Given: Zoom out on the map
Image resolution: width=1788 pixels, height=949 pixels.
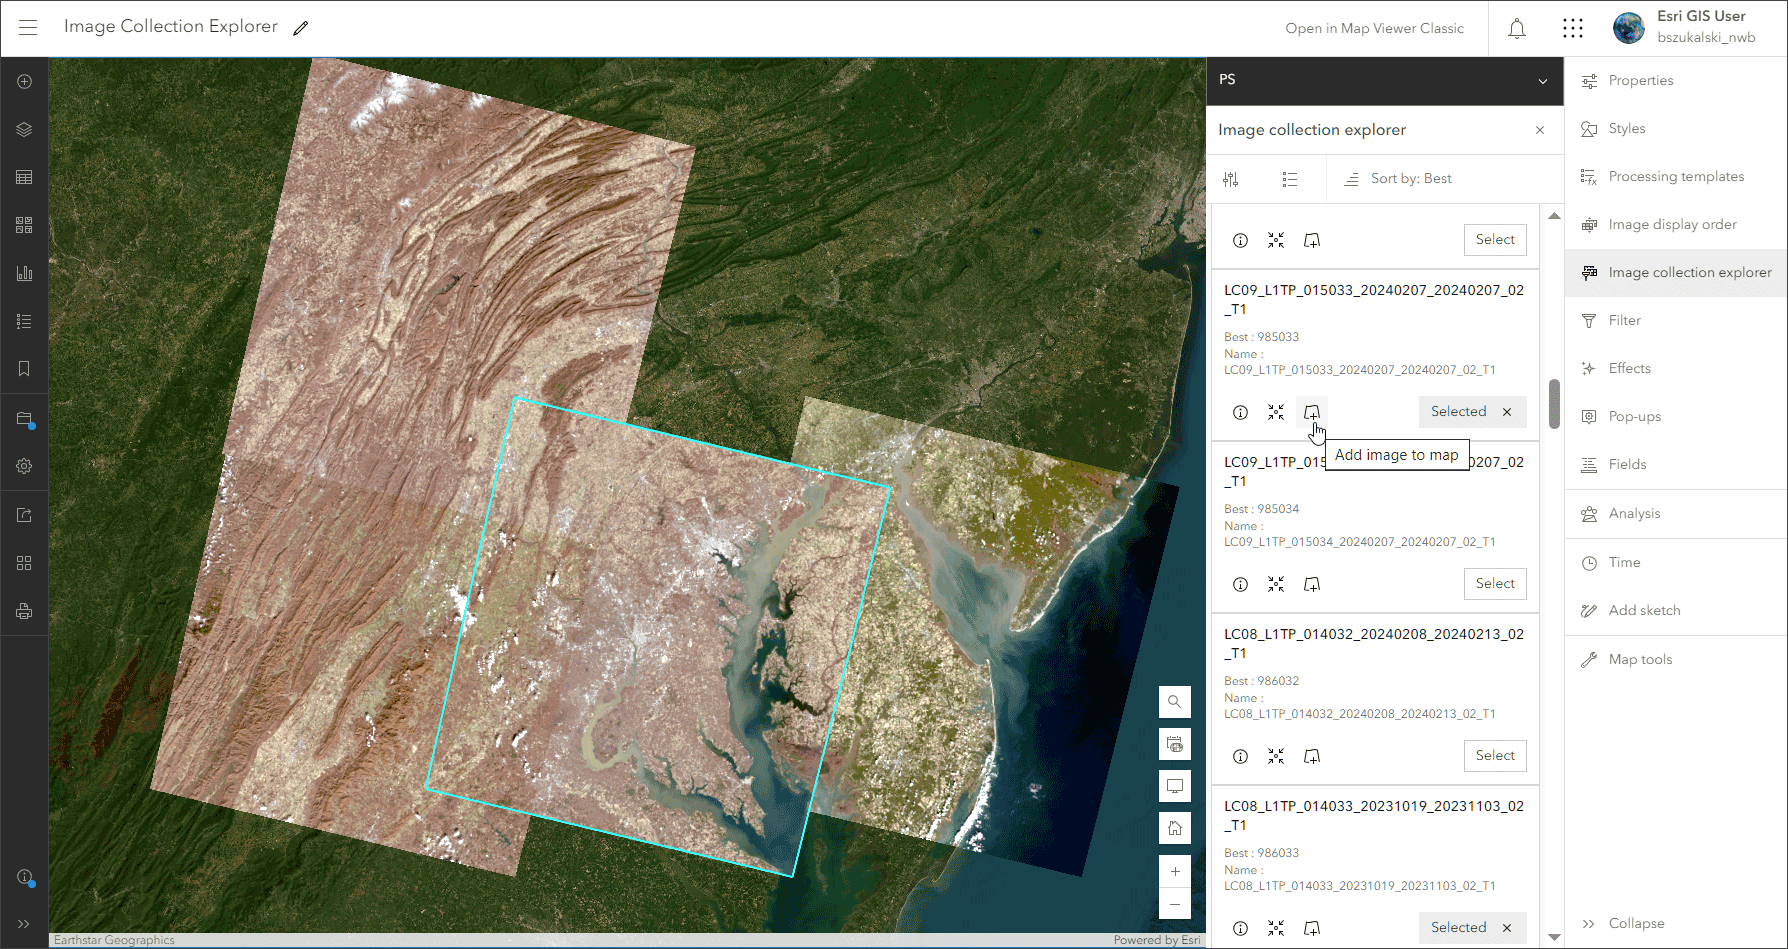Looking at the screenshot, I should coord(1175,905).
